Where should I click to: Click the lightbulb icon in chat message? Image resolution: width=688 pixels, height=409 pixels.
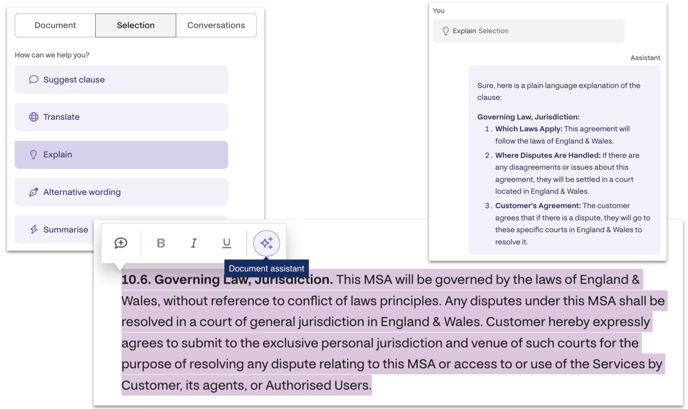coord(446,31)
